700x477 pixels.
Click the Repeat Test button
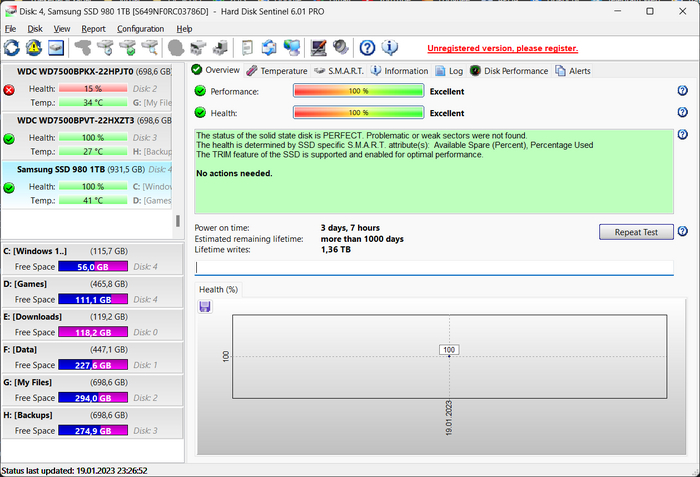pyautogui.click(x=636, y=232)
